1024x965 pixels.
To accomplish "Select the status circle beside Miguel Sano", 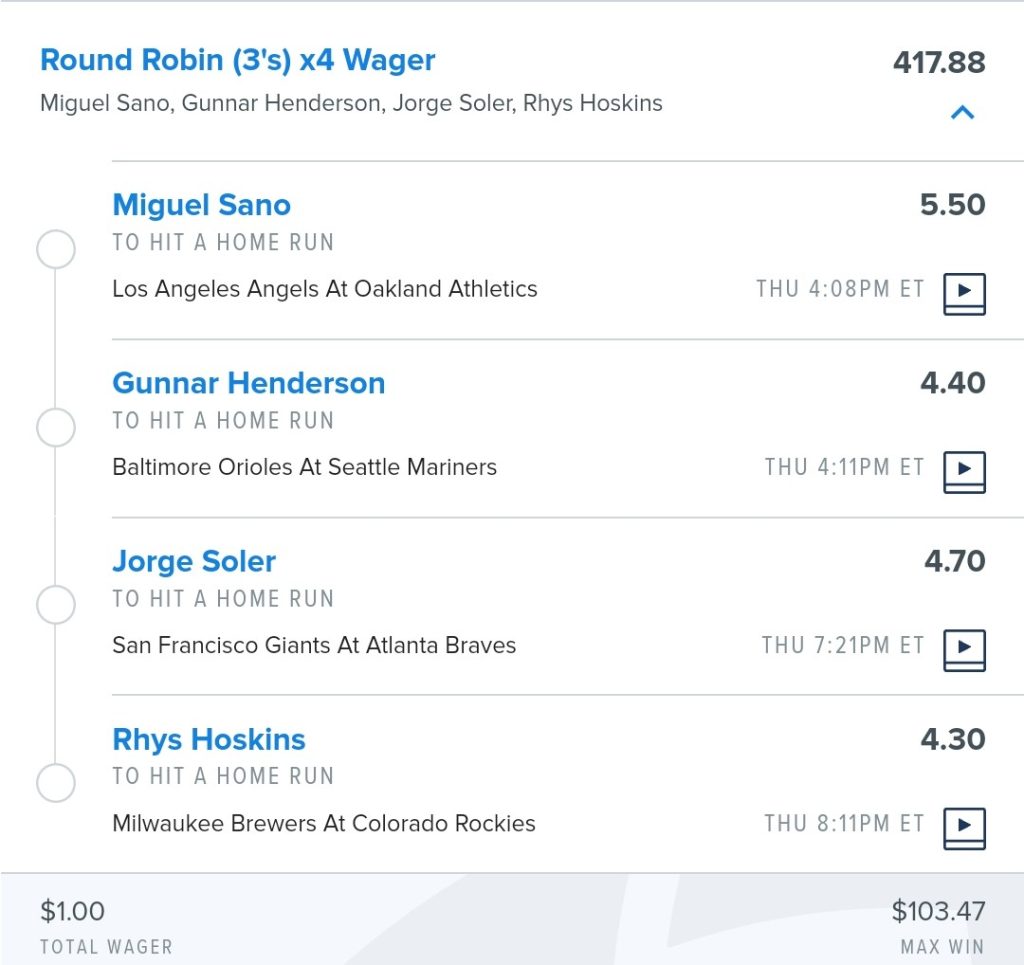I will point(56,249).
